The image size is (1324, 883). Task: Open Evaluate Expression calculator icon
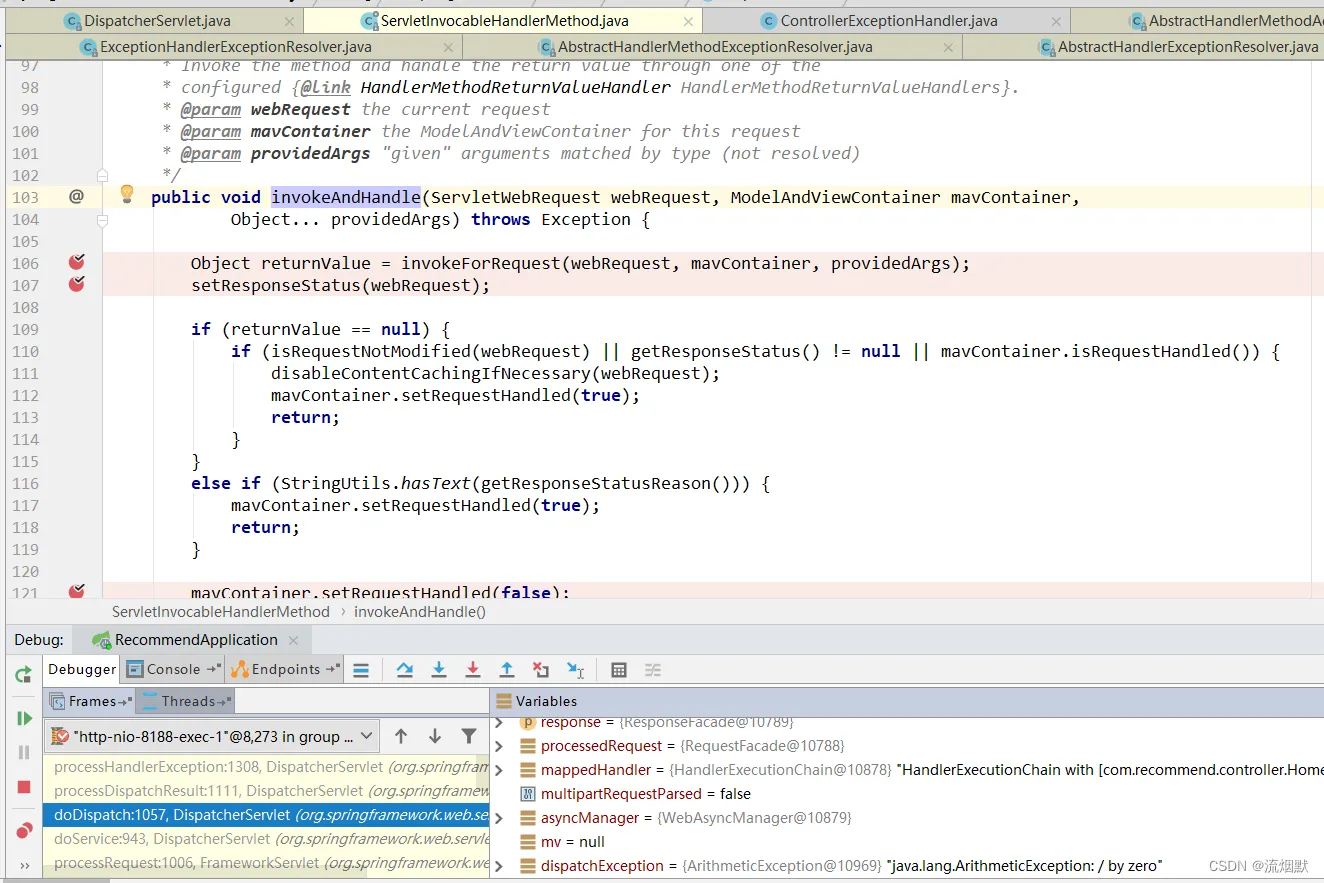tap(619, 670)
